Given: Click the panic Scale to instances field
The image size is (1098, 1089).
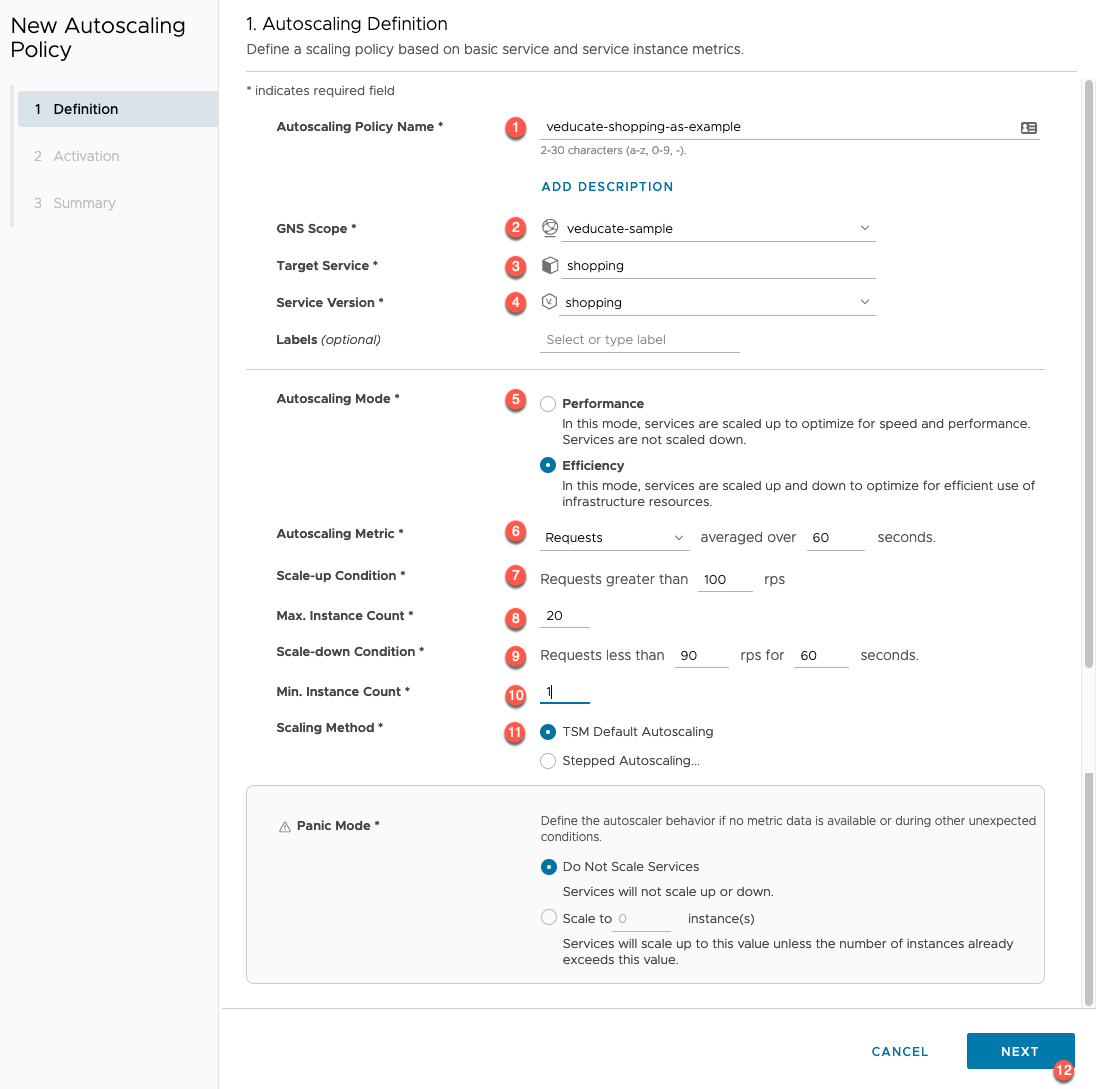Looking at the screenshot, I should pos(641,919).
